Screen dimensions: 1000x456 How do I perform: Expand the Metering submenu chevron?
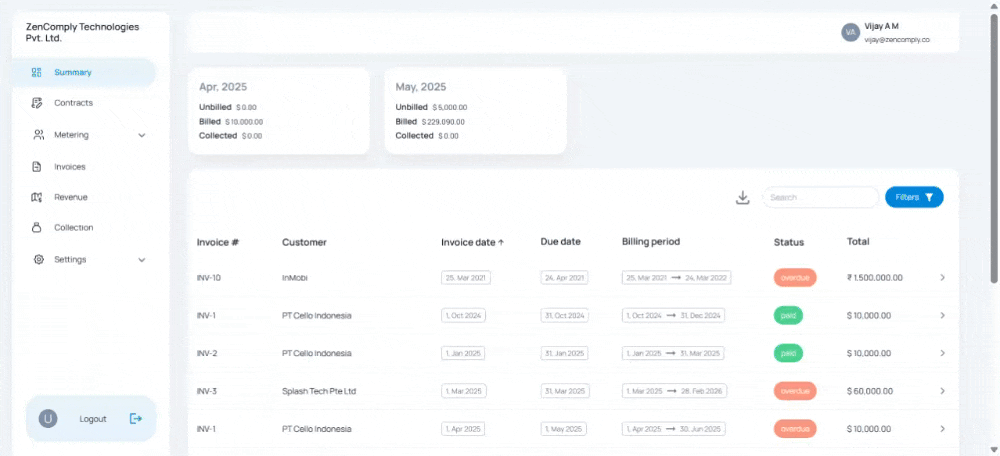pos(142,135)
